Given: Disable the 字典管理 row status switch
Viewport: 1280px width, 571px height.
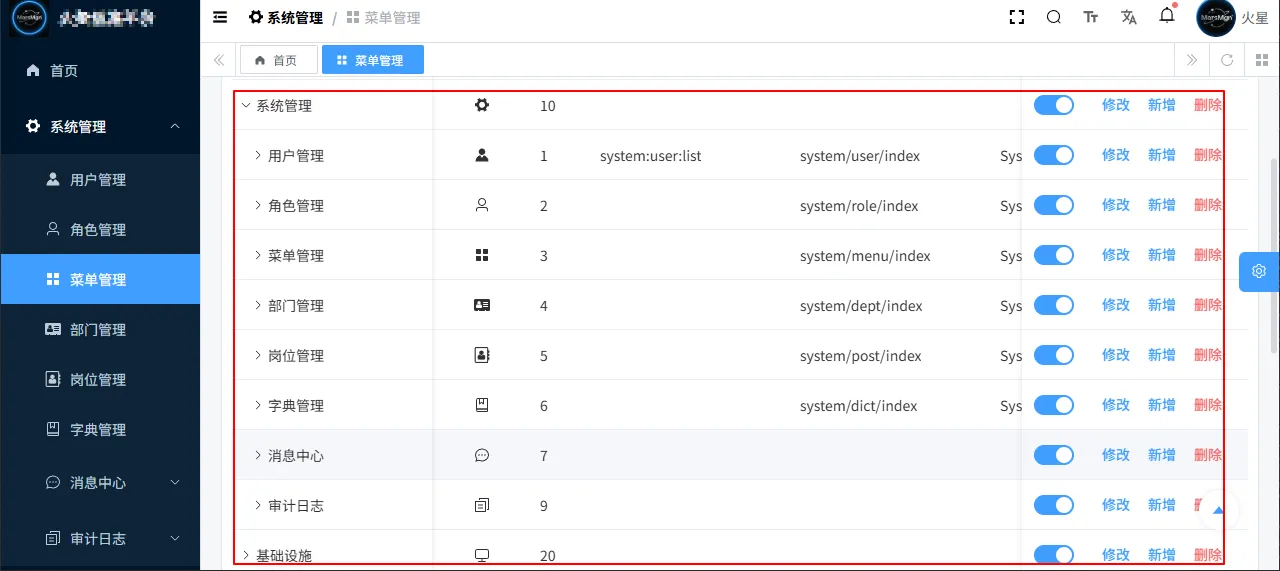Looking at the screenshot, I should [x=1053, y=405].
